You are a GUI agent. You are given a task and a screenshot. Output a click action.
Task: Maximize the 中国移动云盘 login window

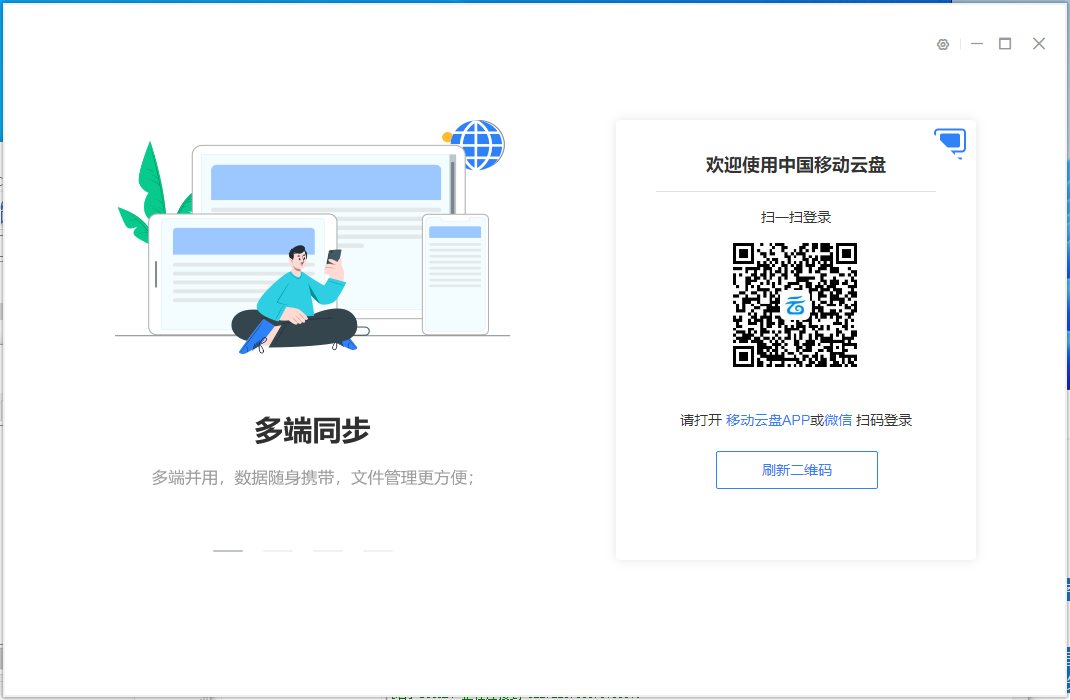coord(1005,44)
